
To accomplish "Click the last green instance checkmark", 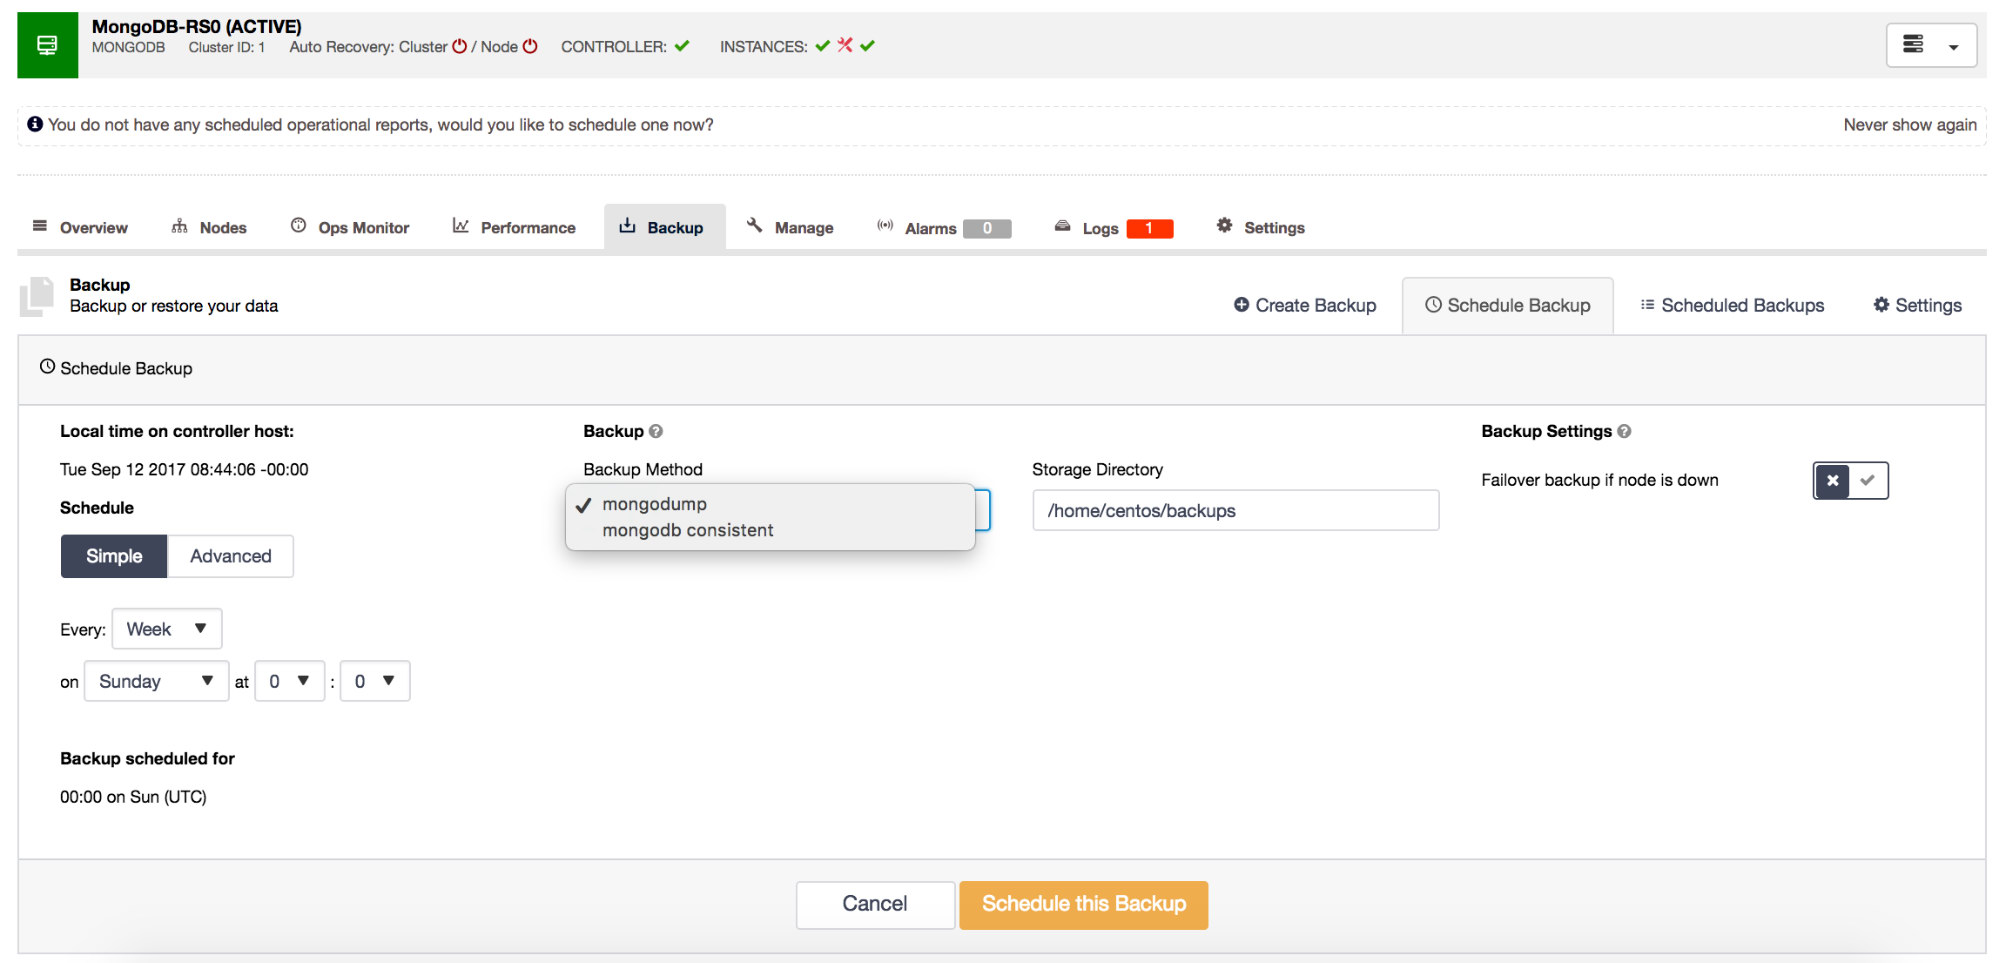I will coord(867,46).
